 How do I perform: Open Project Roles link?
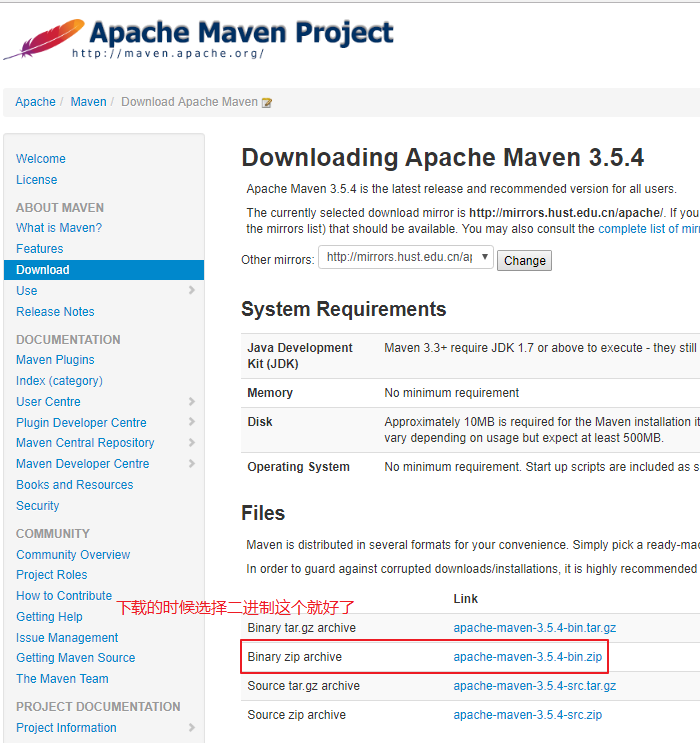pos(52,575)
